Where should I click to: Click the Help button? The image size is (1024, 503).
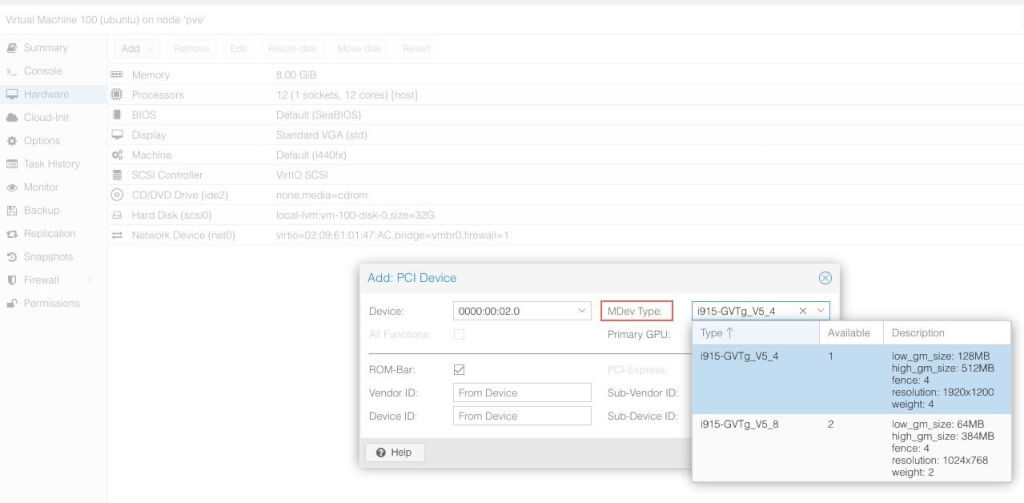pos(394,452)
